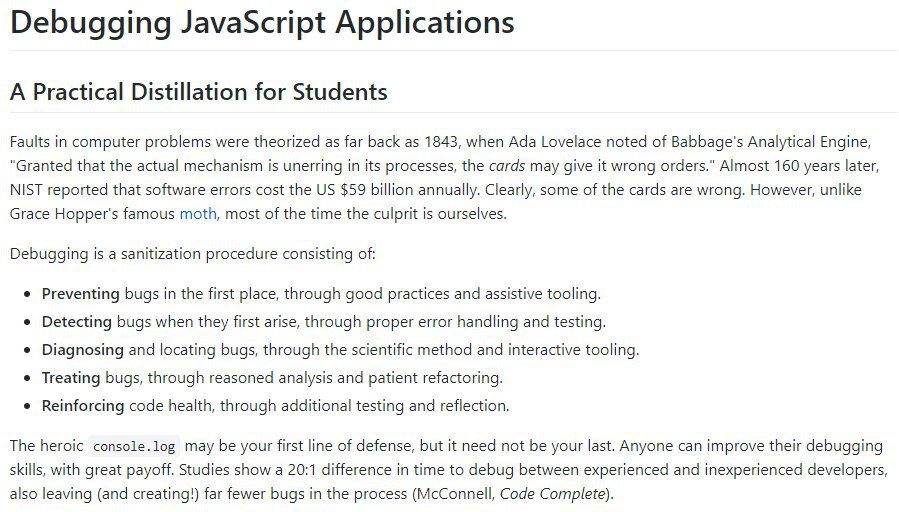Click the italicized word "cards"
This screenshot has height=512, width=899.
click(x=507, y=166)
